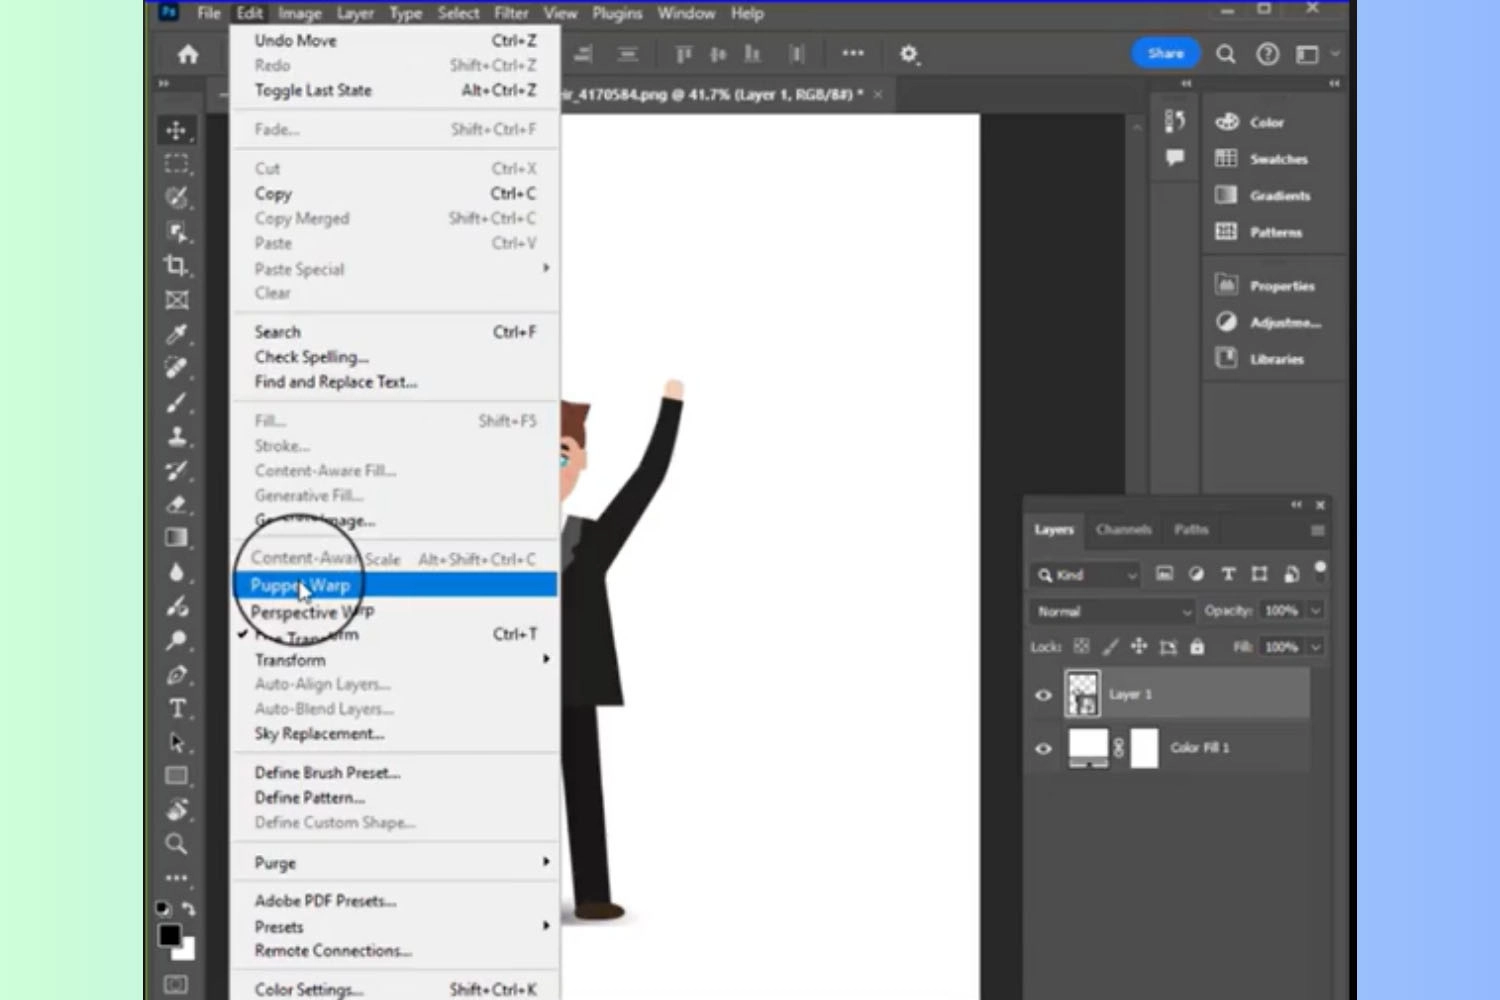The width and height of the screenshot is (1500, 1000).
Task: Select the Frame tool
Action: [x=177, y=300]
